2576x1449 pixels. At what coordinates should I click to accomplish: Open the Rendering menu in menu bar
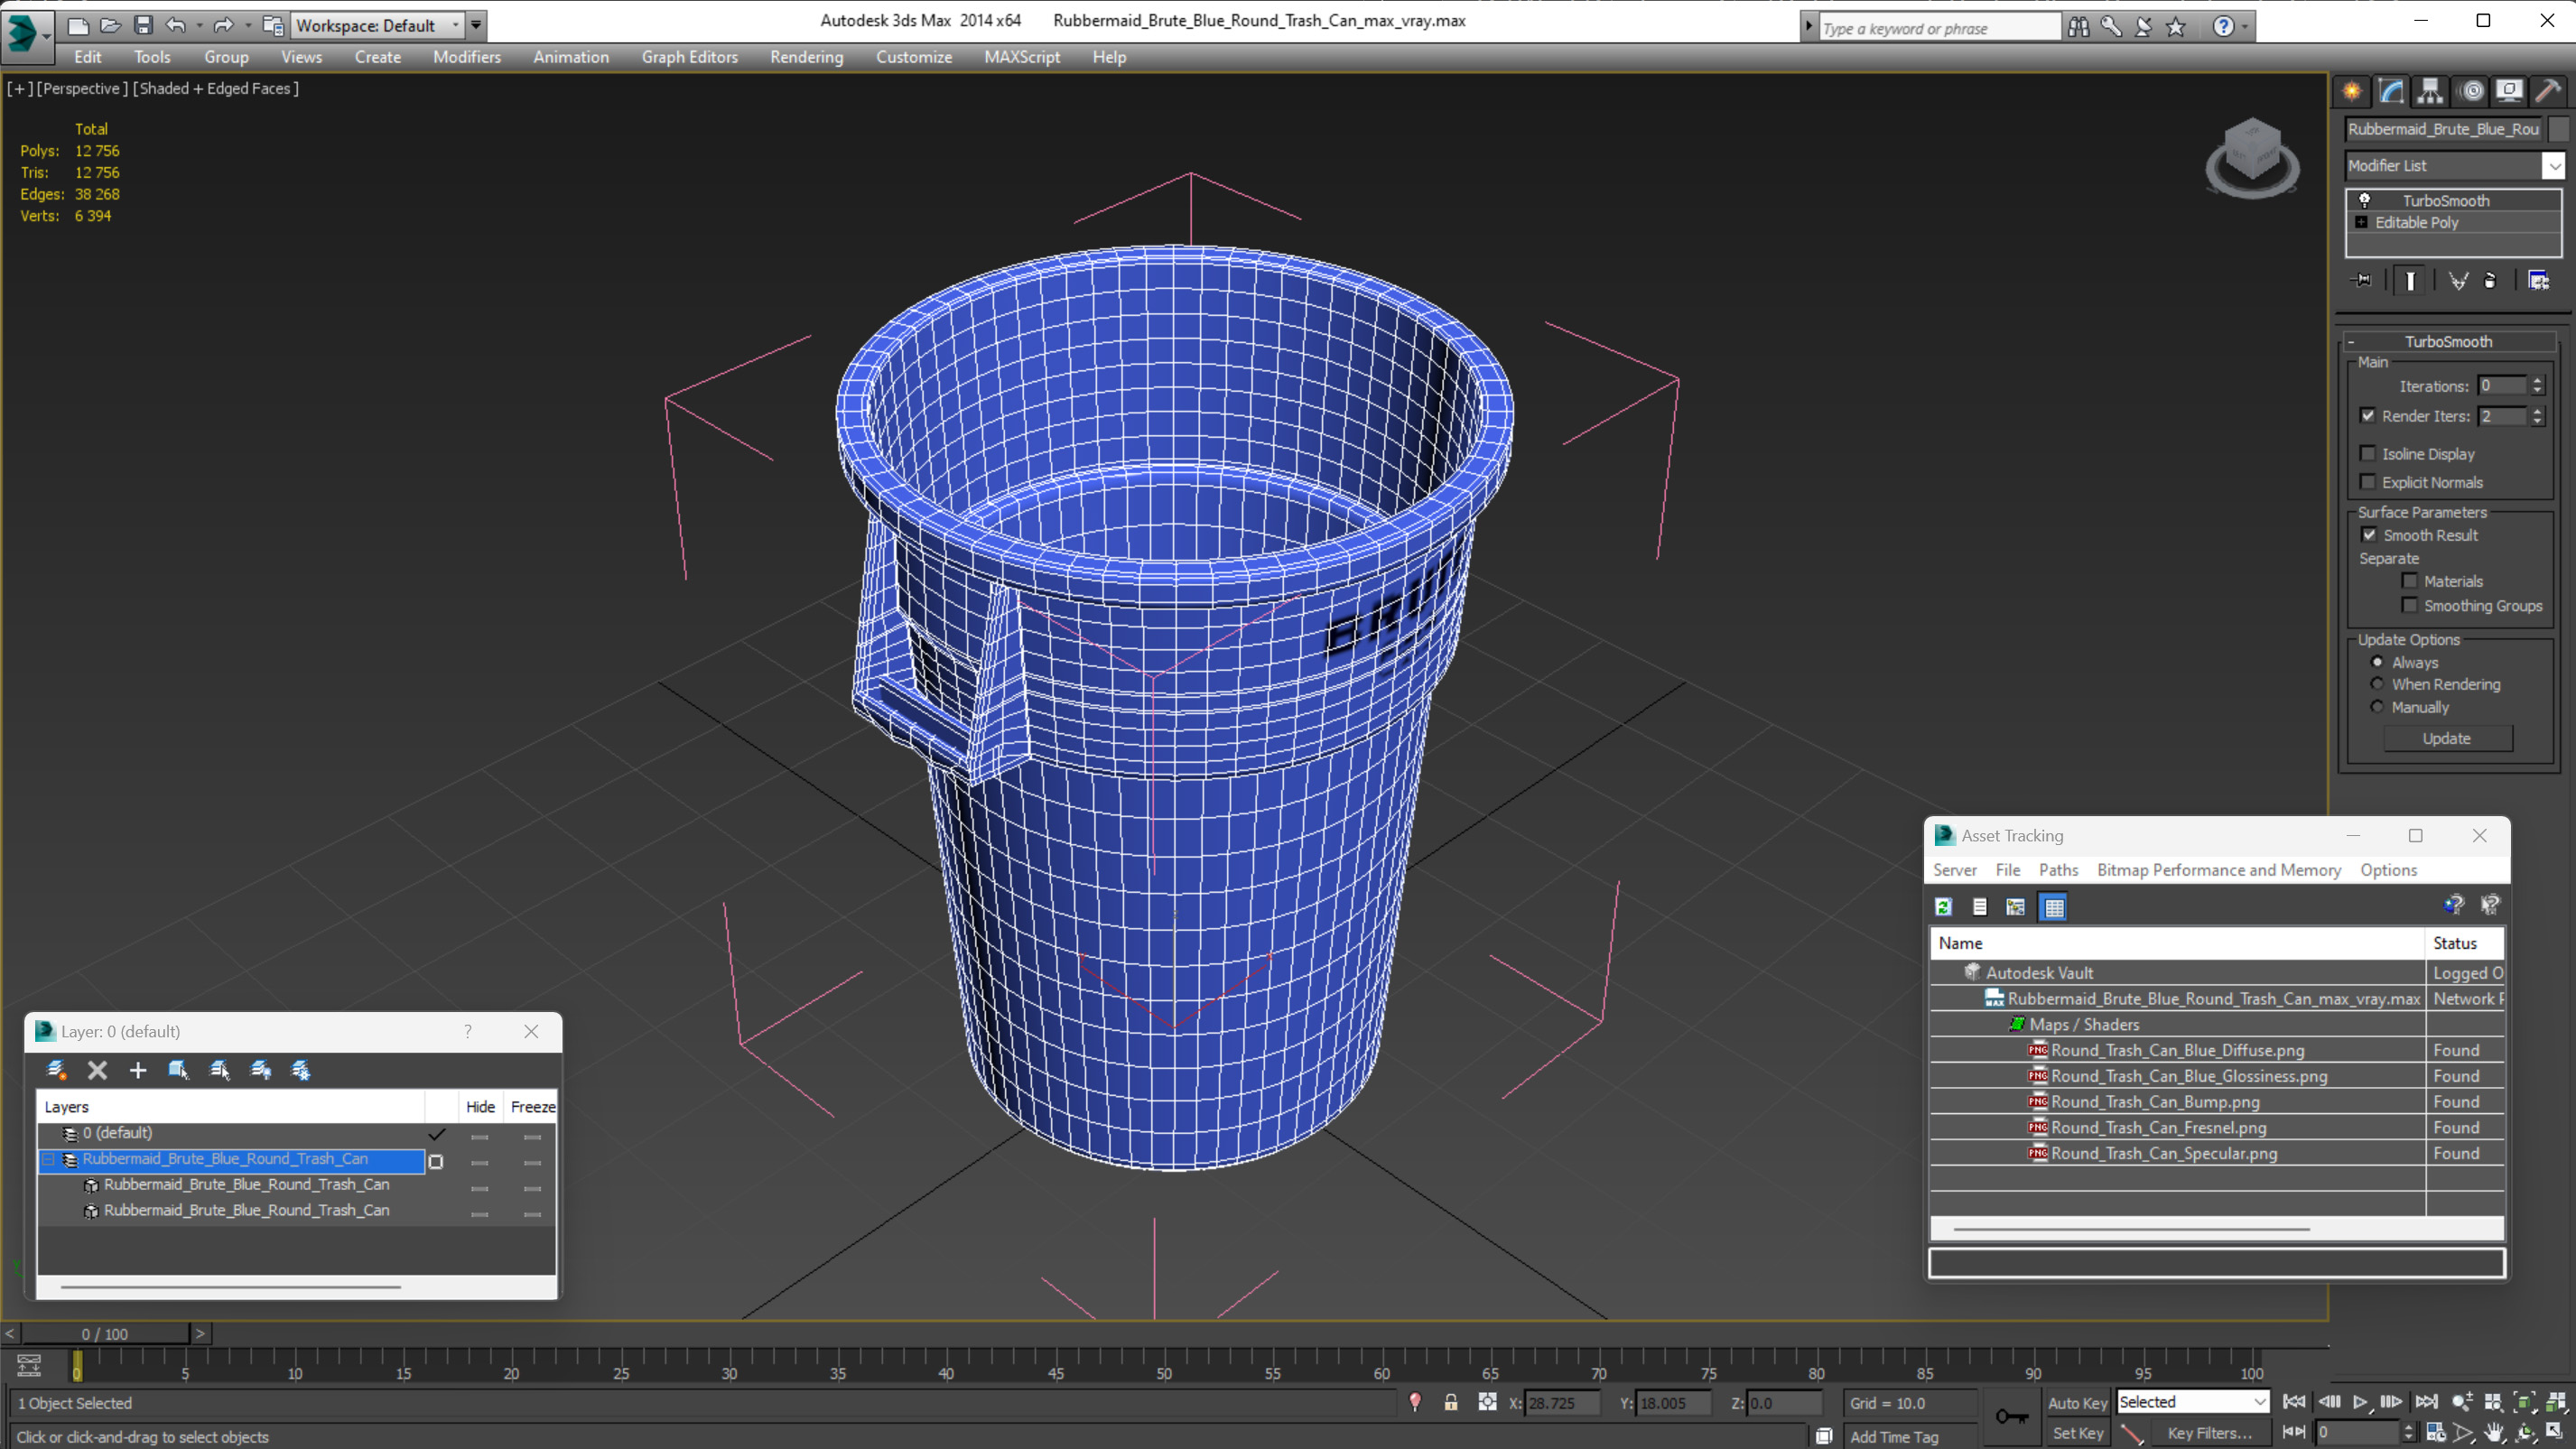coord(805,55)
